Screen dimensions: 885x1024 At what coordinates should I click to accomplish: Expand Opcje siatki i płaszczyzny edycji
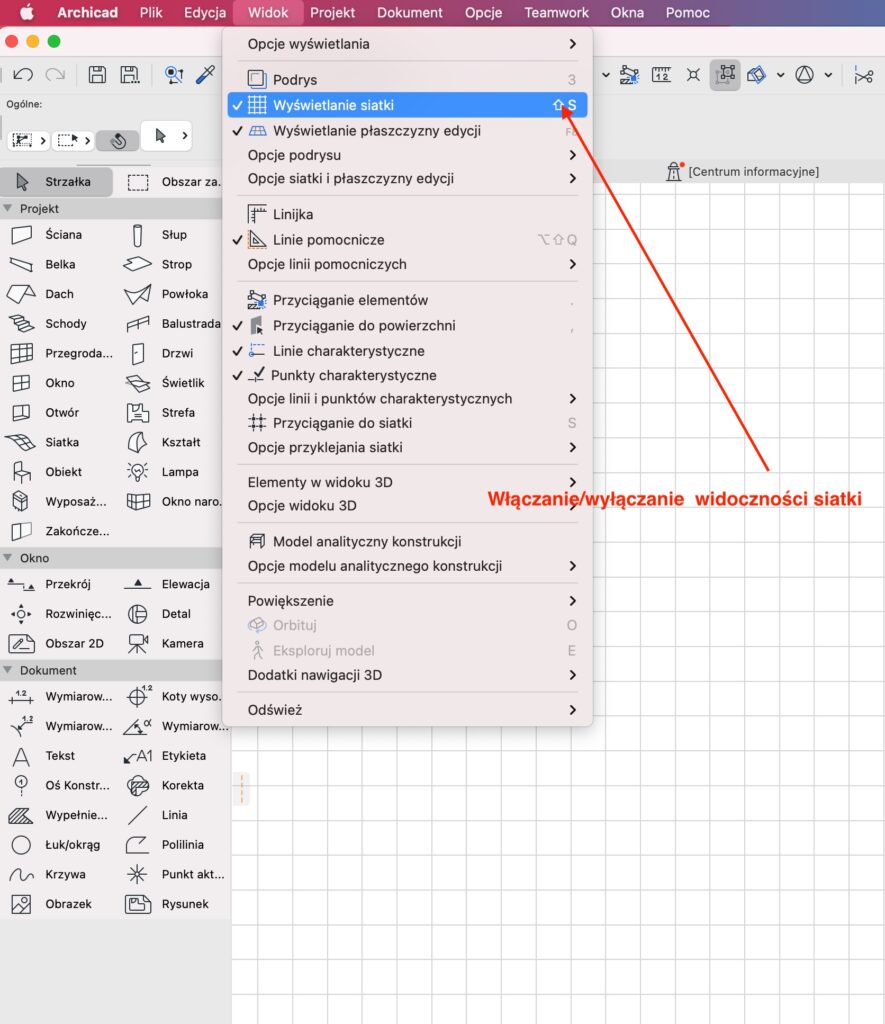tap(407, 178)
